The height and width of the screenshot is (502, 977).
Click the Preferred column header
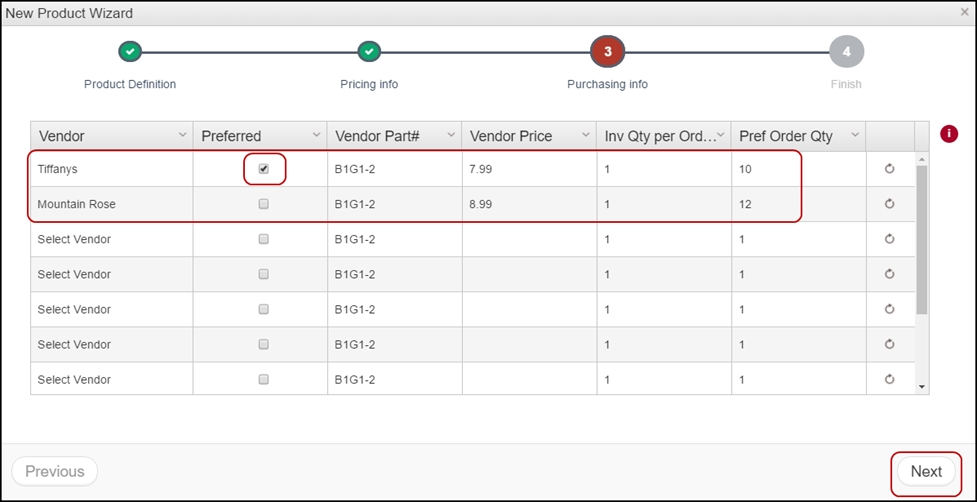tap(260, 136)
